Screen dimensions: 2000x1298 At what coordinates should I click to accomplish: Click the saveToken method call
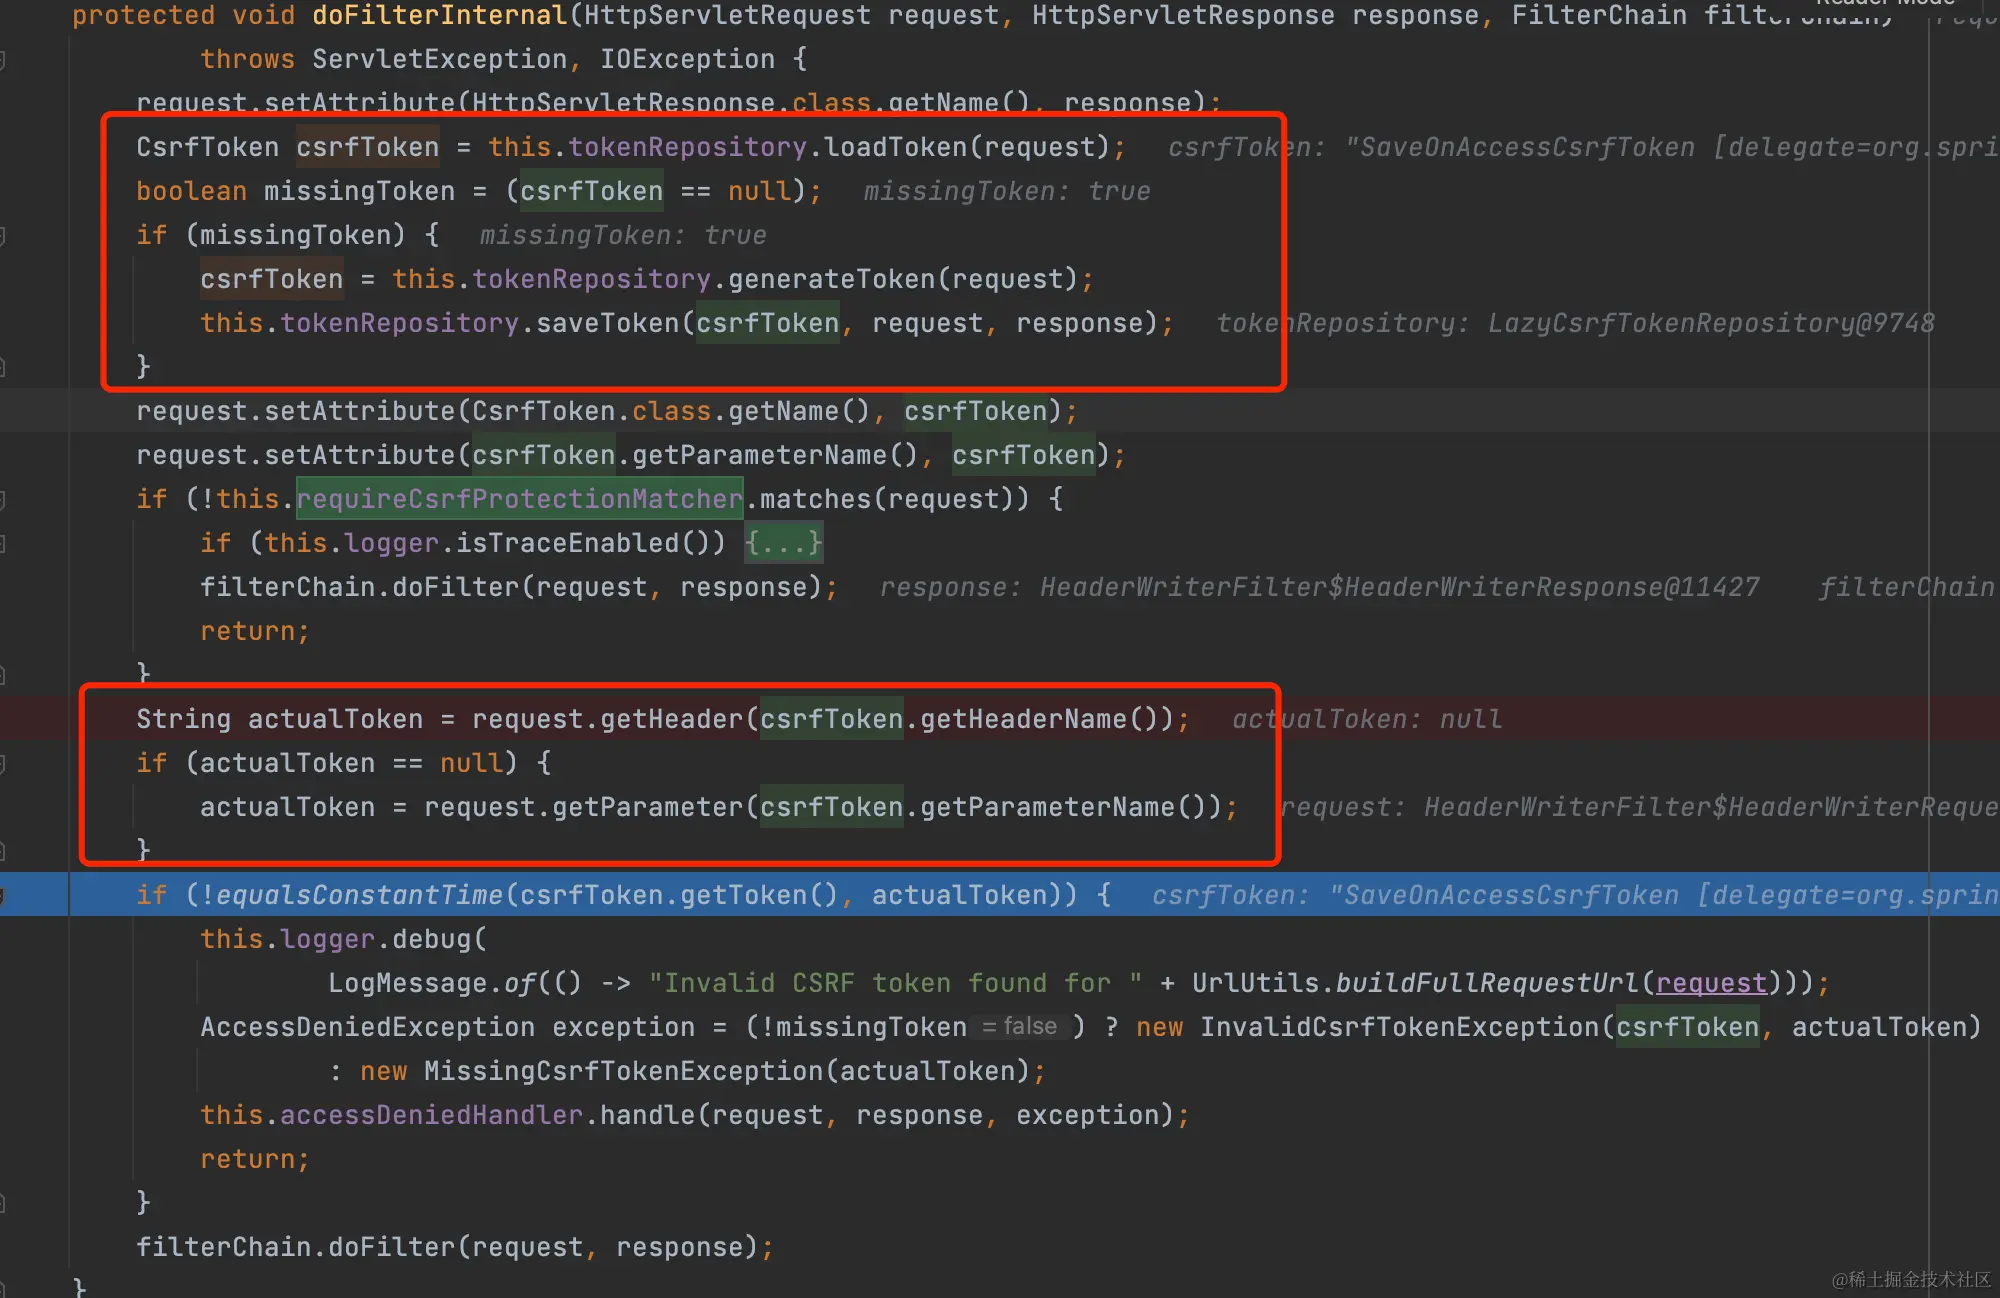click(607, 323)
